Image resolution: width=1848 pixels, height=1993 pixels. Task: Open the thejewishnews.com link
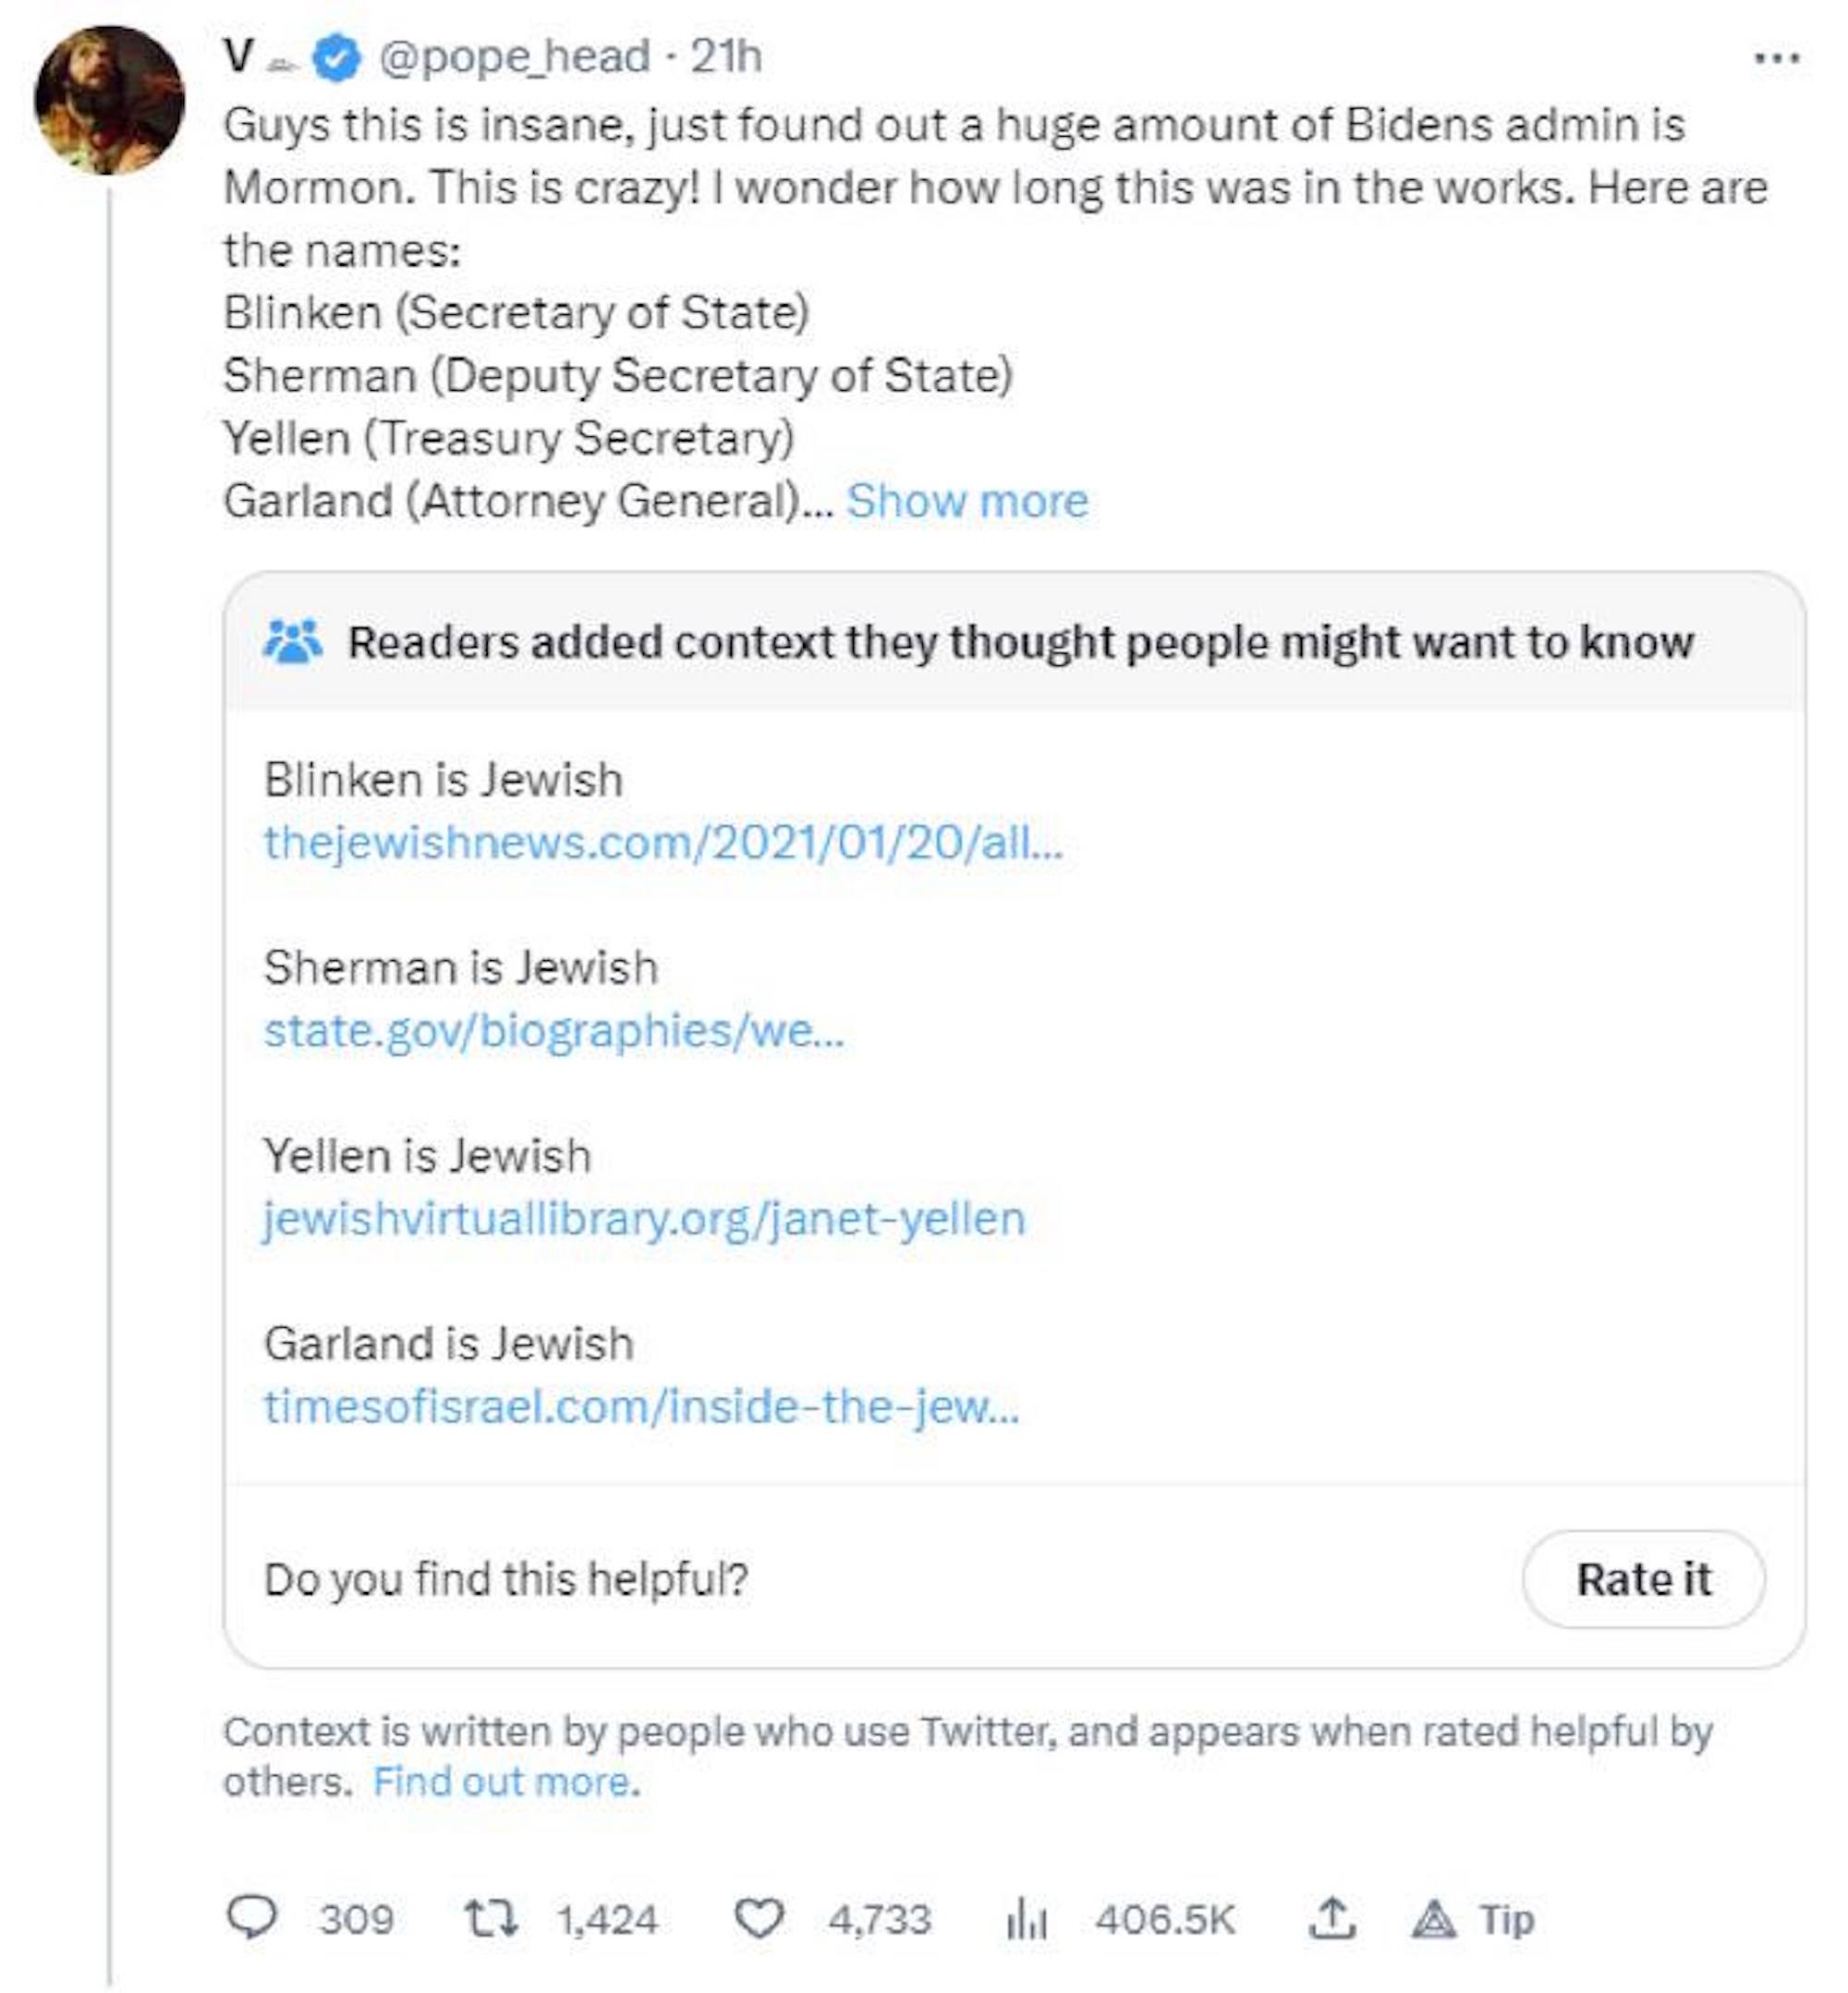[x=662, y=842]
